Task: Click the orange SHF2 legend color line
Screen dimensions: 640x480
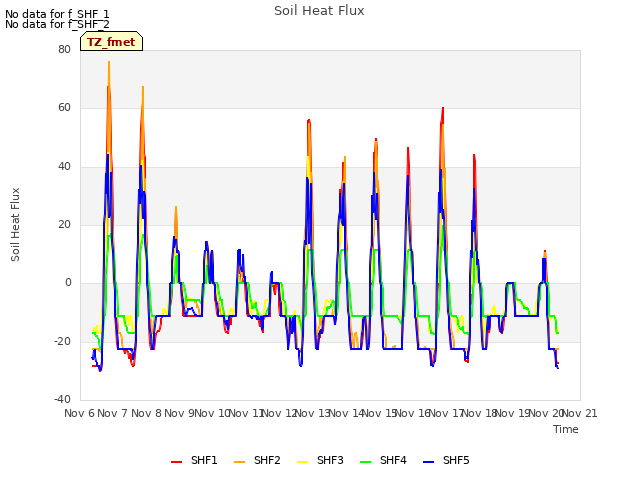Action: [x=240, y=462]
